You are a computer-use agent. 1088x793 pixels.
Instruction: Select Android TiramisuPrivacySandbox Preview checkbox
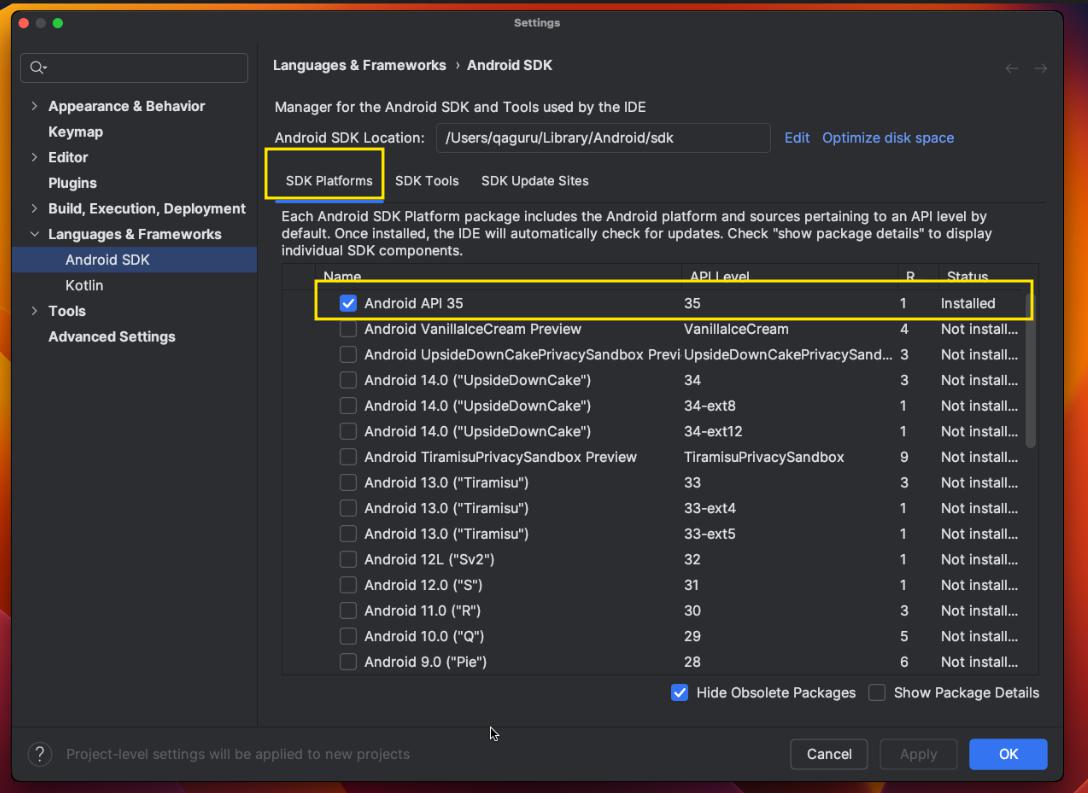(x=348, y=457)
